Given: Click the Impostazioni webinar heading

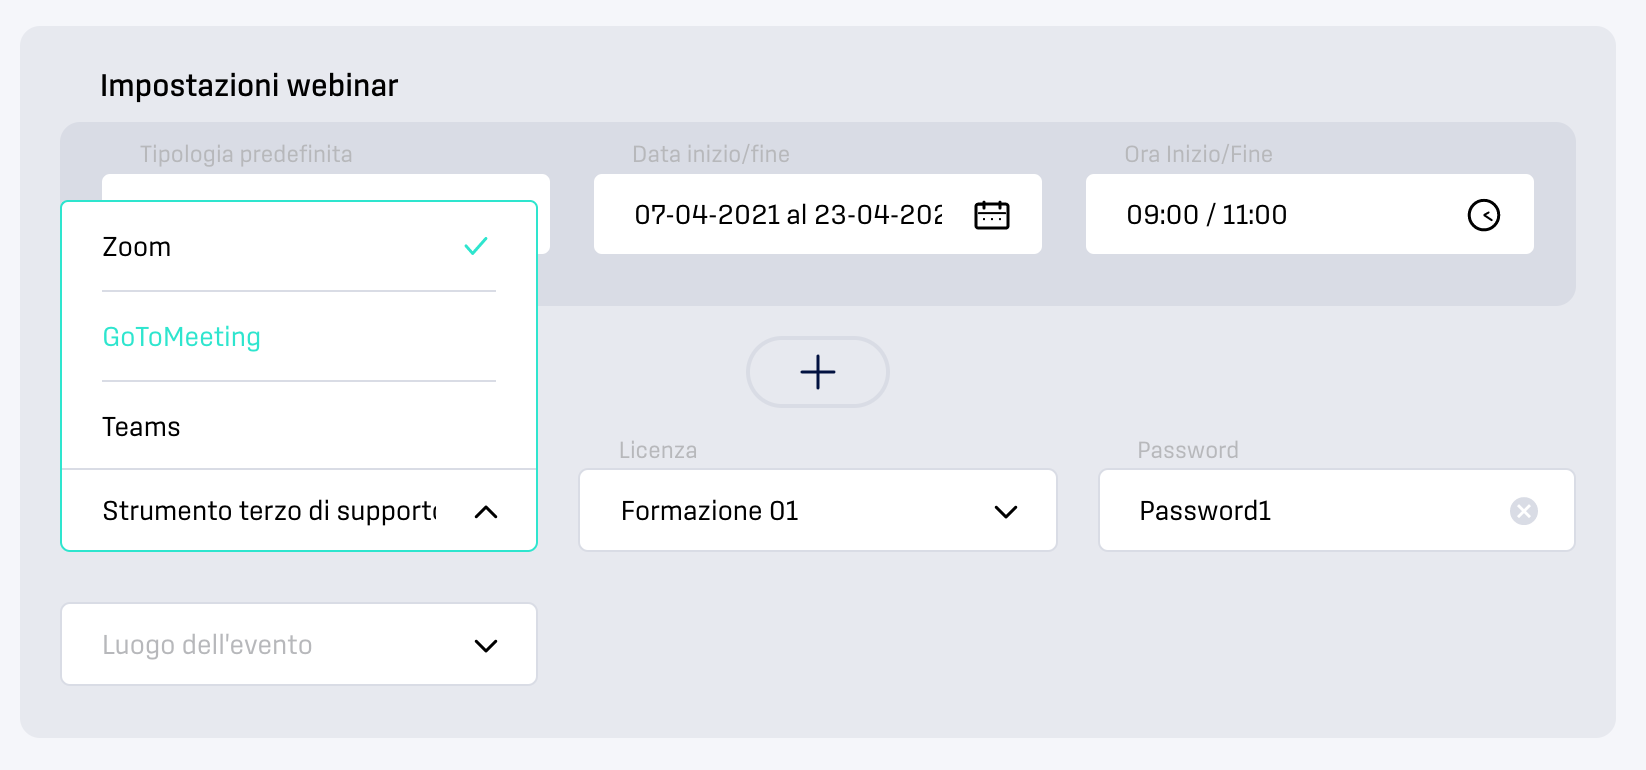Looking at the screenshot, I should coord(249,86).
